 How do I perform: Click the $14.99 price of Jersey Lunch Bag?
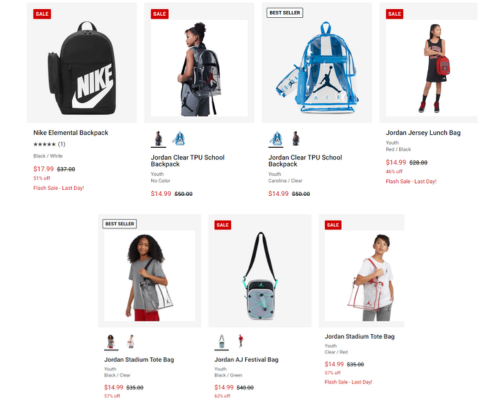click(x=396, y=162)
